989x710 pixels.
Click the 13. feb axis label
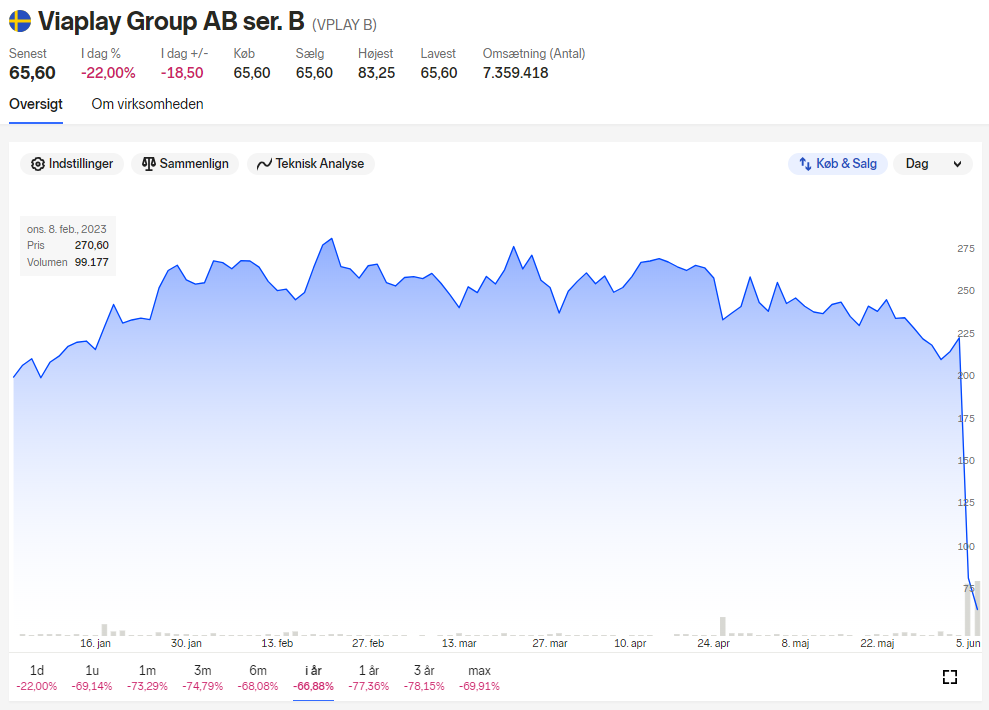point(277,643)
